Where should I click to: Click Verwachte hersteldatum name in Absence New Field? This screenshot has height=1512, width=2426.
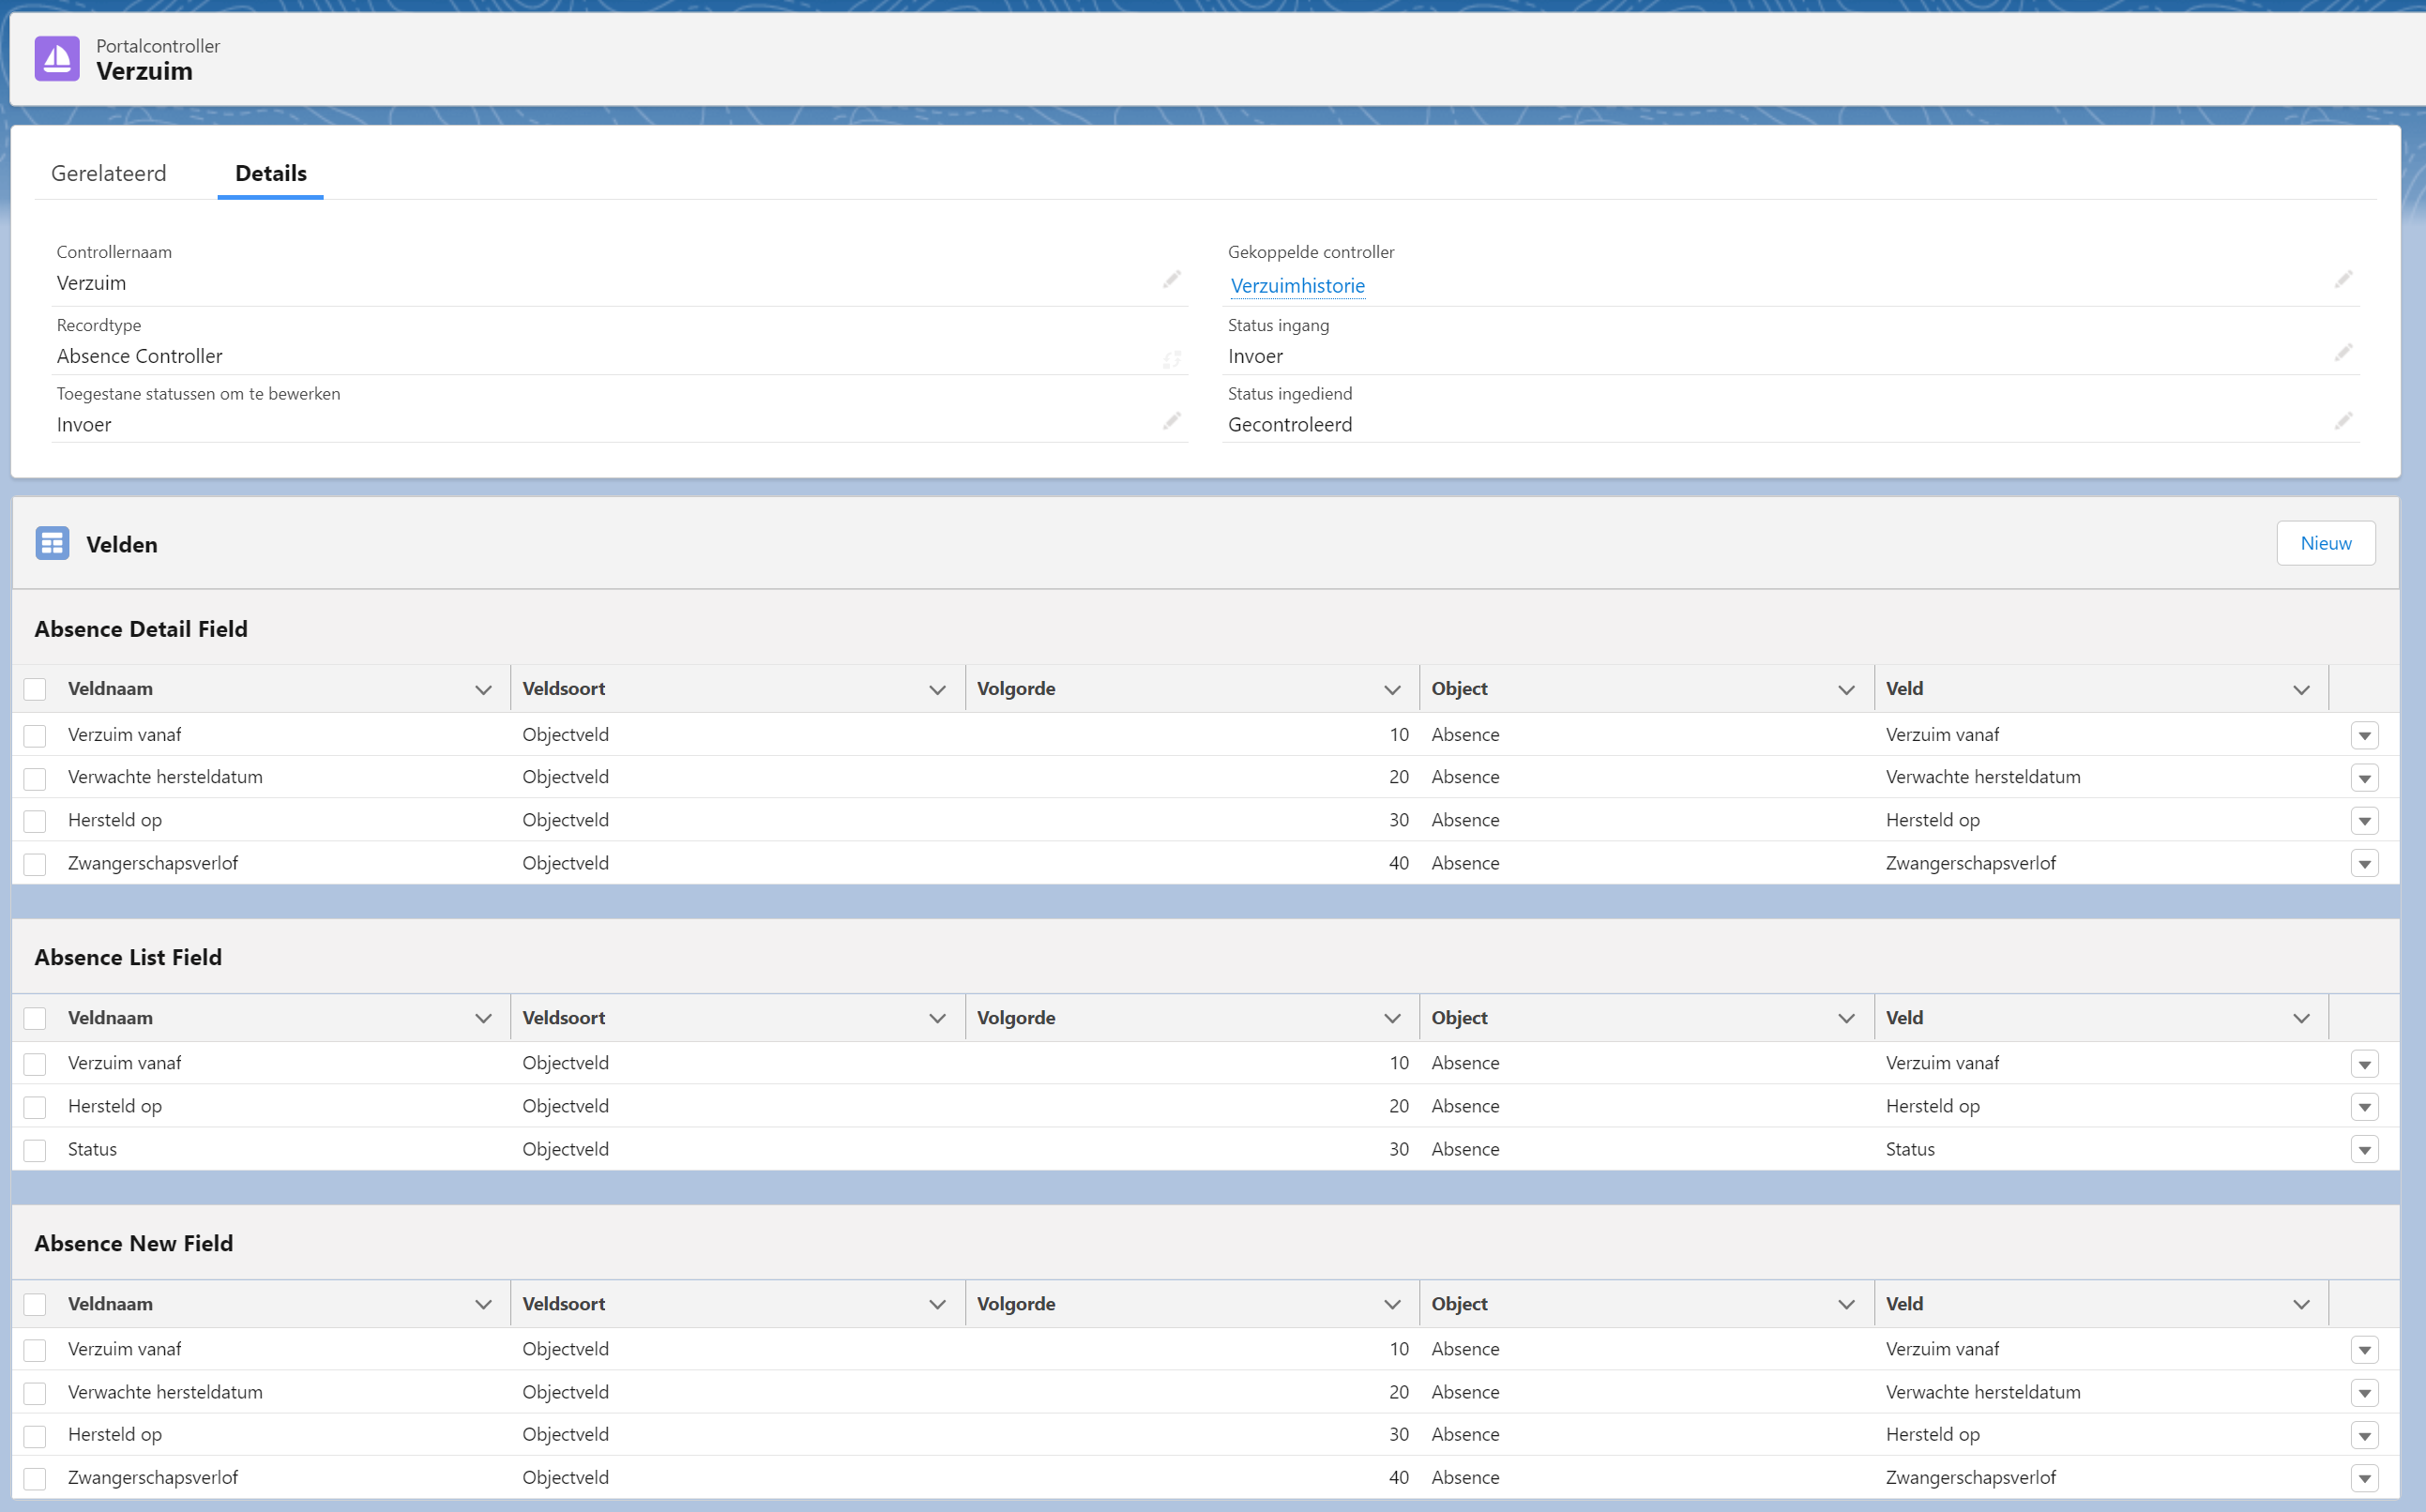coord(165,1392)
